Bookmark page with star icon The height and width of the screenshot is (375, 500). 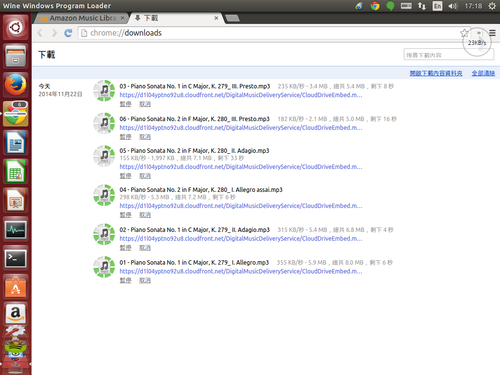pos(464,33)
